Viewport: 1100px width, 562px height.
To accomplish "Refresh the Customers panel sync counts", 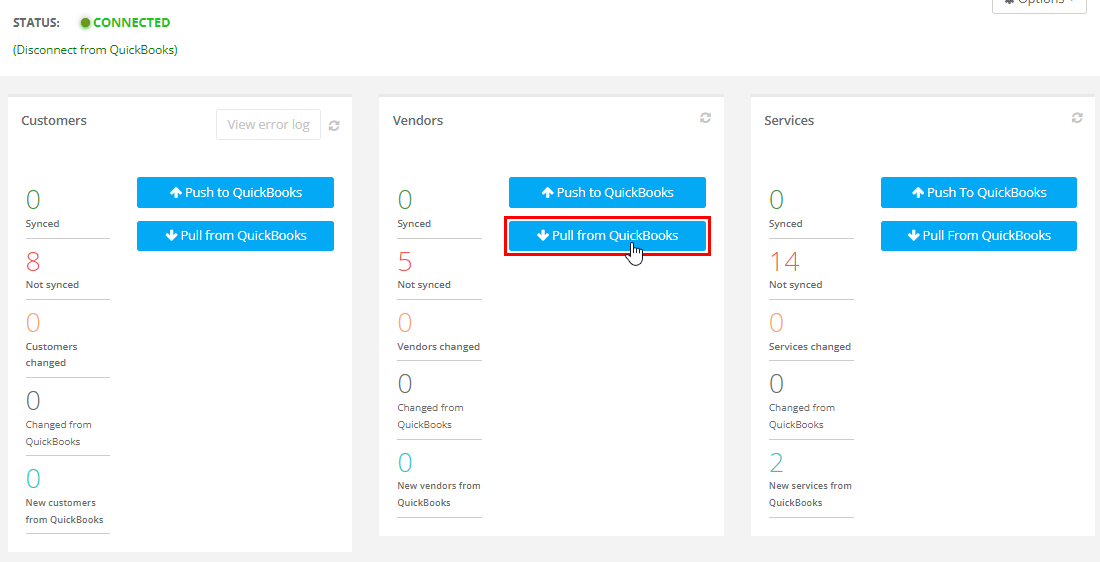I will (x=334, y=126).
